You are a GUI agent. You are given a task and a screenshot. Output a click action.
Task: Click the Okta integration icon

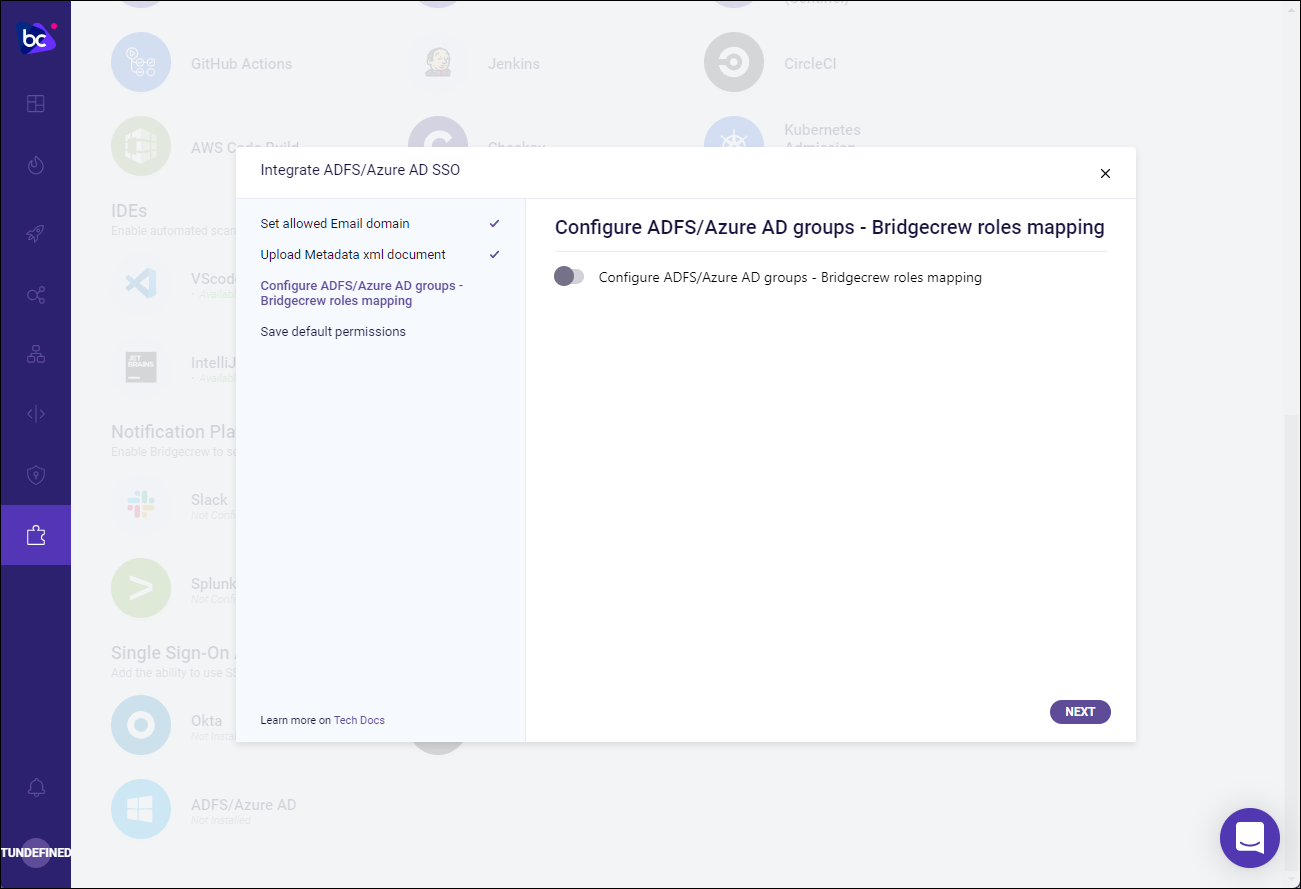pyautogui.click(x=141, y=725)
